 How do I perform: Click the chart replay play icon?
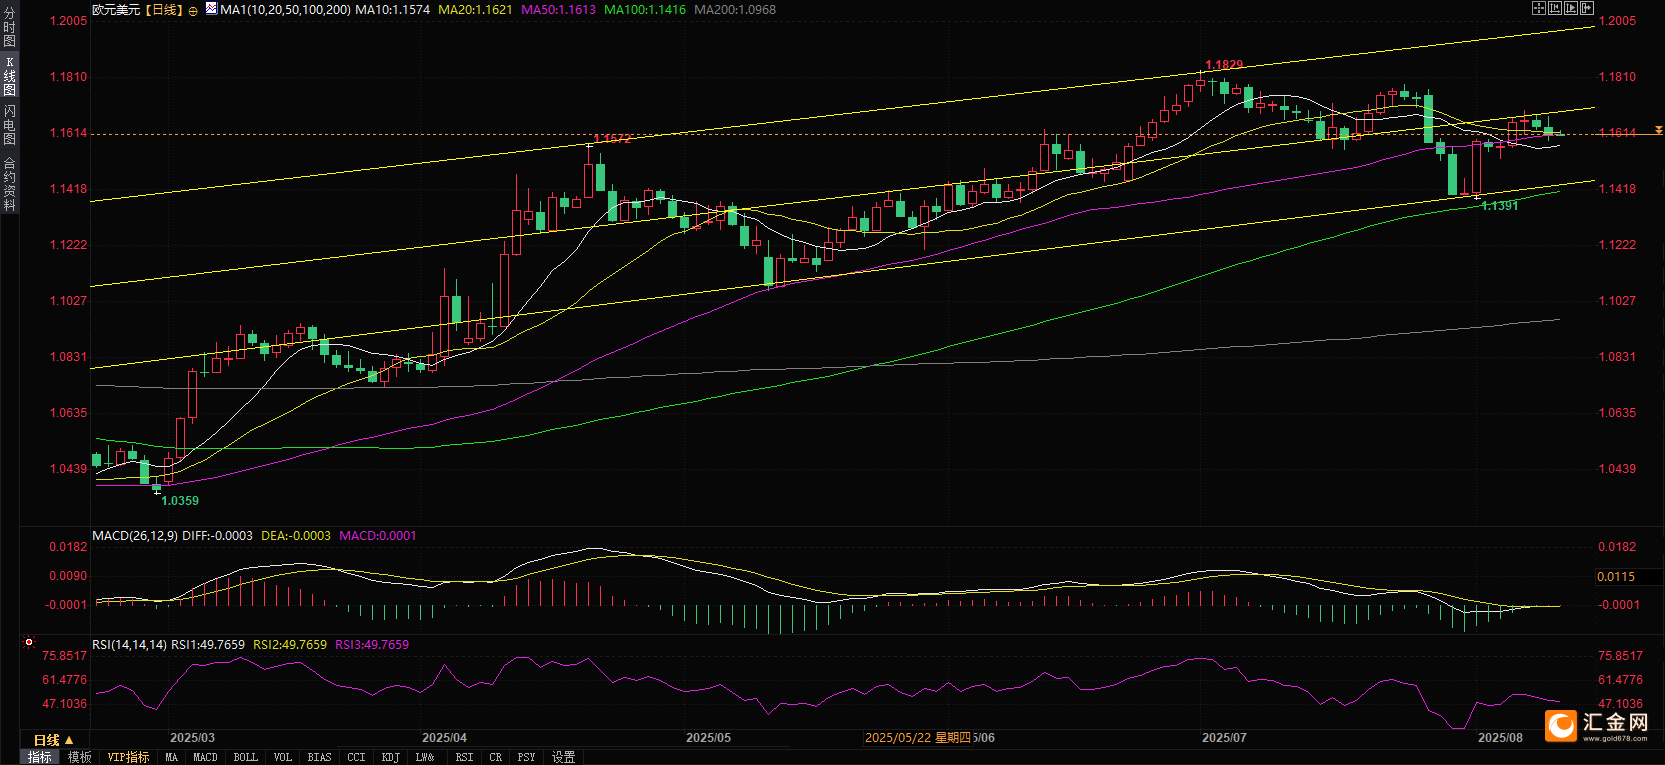(1571, 8)
